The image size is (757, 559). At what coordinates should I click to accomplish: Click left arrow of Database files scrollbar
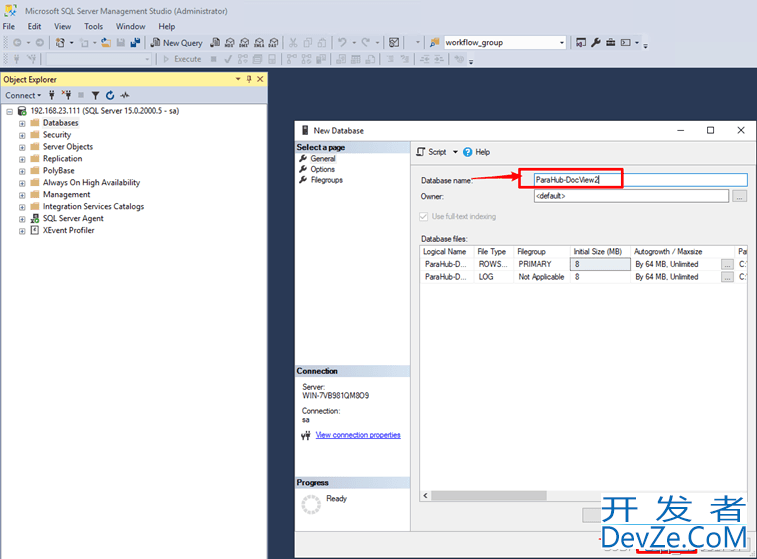pyautogui.click(x=425, y=496)
